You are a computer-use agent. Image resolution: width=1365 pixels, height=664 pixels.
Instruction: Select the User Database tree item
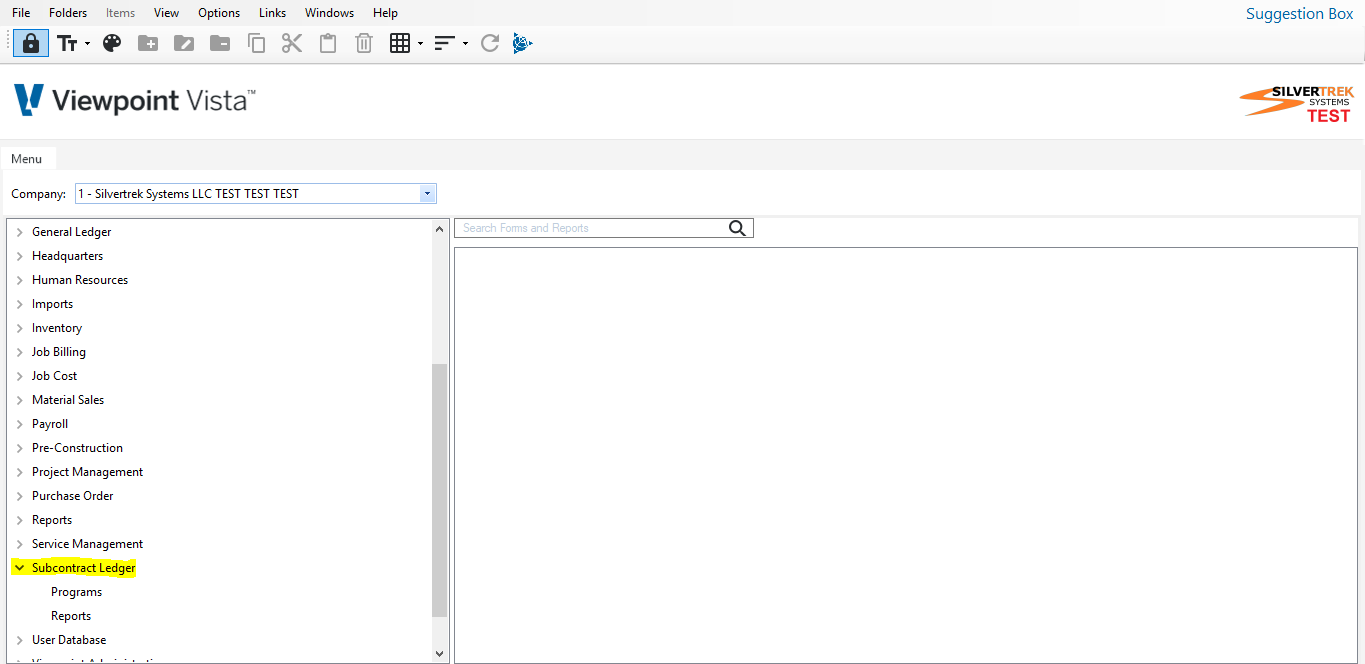coord(69,640)
